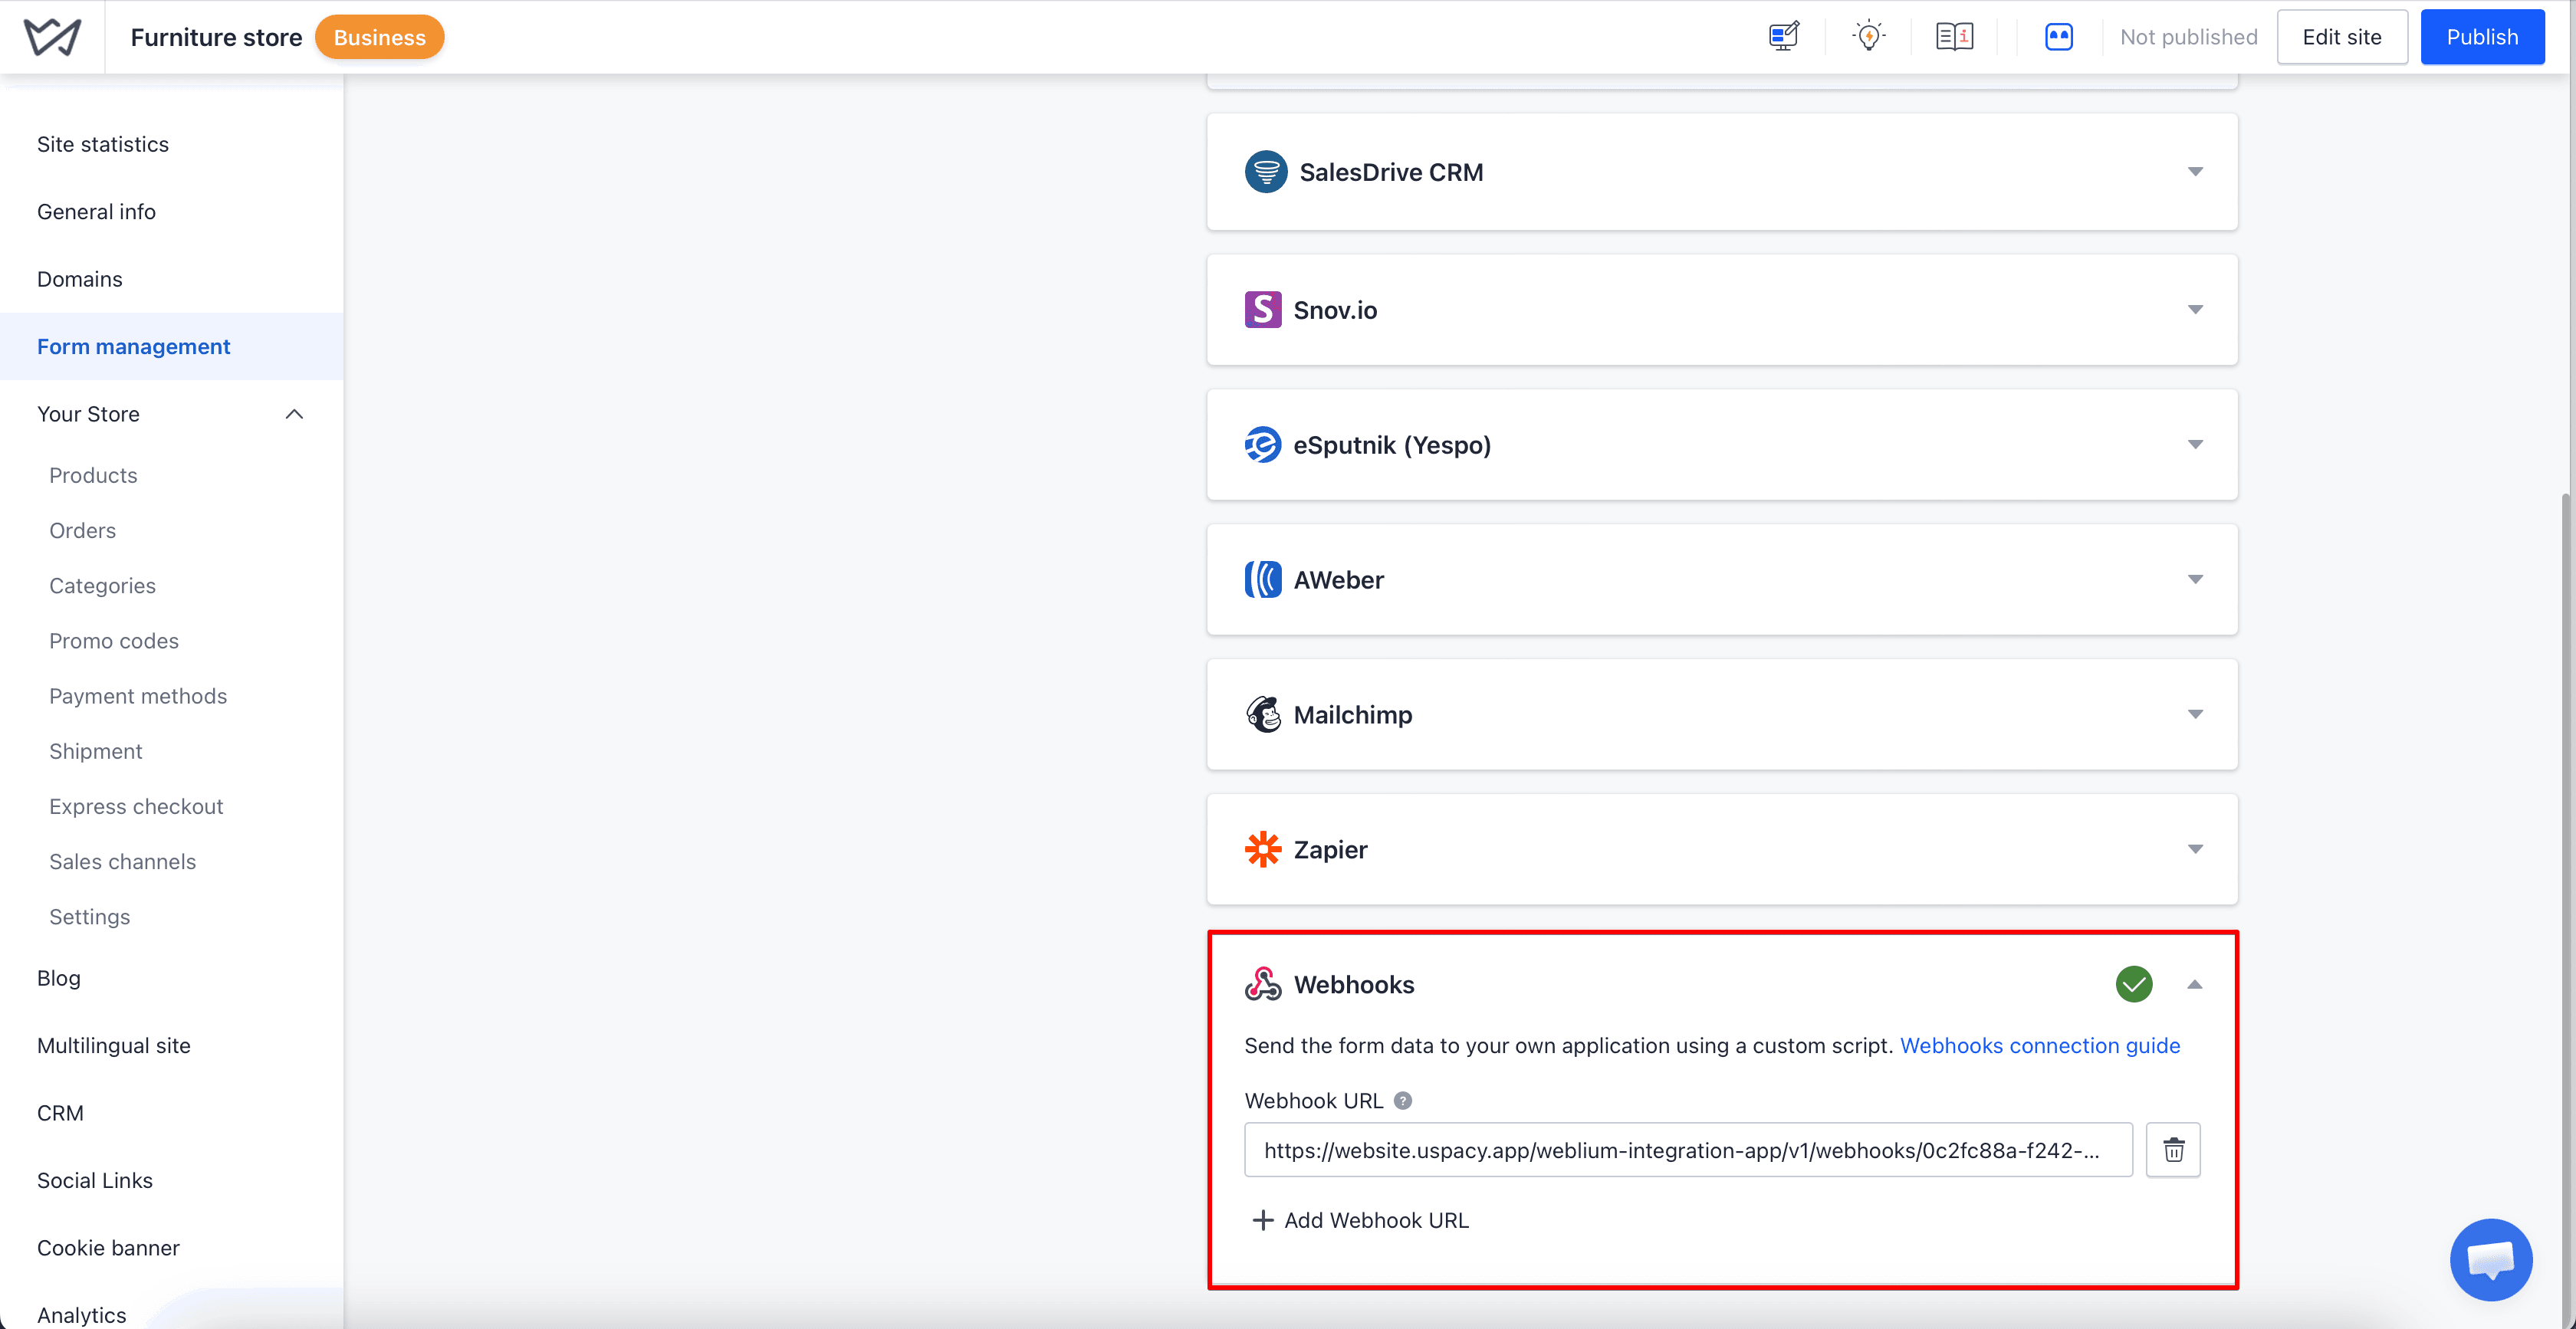Click the blue account avatar icon
This screenshot has height=1329, width=2576.
(2059, 37)
